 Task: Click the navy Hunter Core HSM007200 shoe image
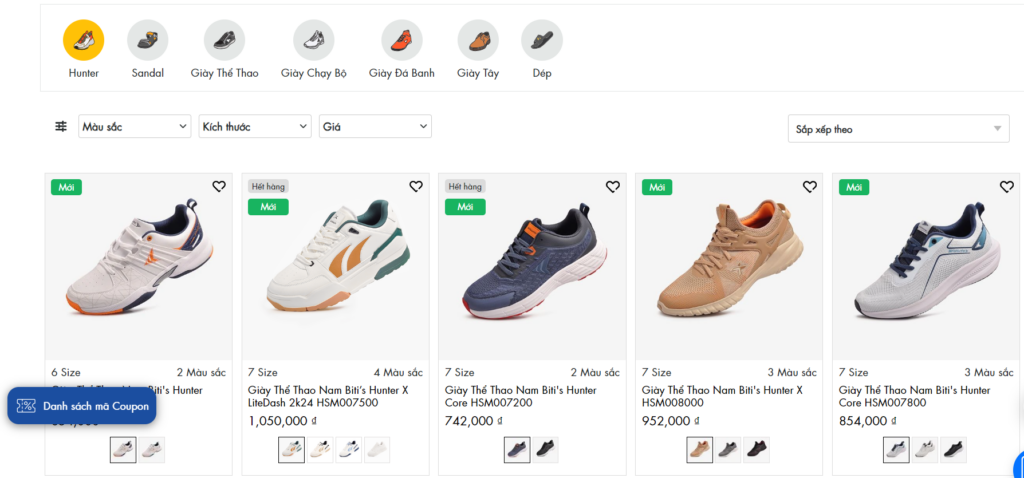click(532, 270)
